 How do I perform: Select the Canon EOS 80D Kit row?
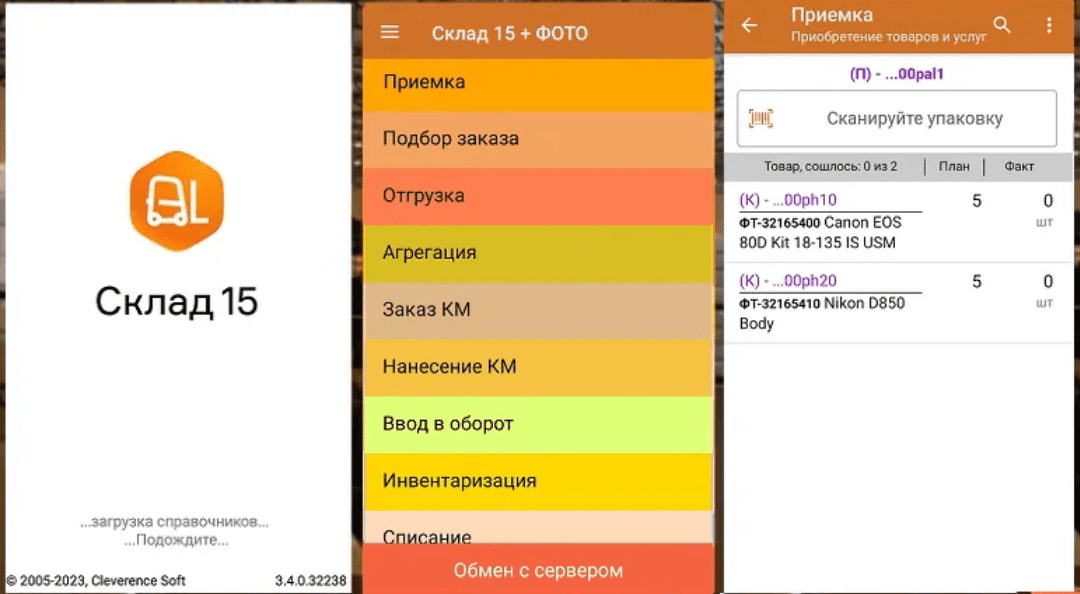(x=896, y=222)
